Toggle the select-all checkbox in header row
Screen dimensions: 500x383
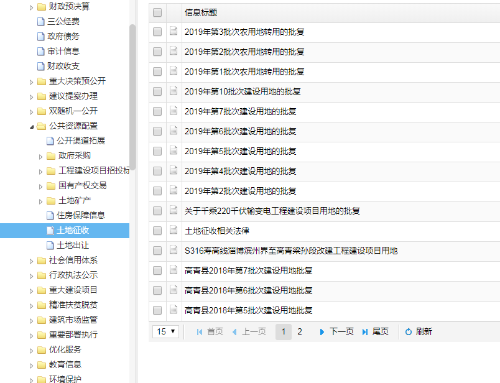point(157,12)
